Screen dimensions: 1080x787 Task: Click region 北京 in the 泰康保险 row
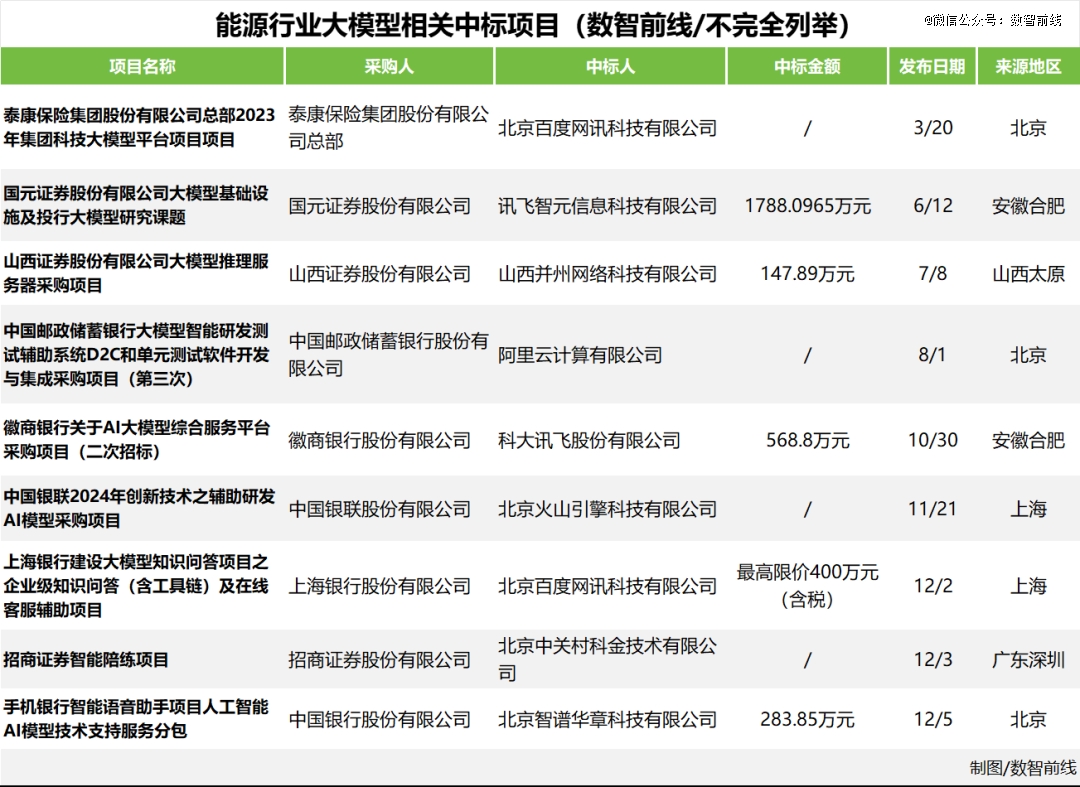1028,128
